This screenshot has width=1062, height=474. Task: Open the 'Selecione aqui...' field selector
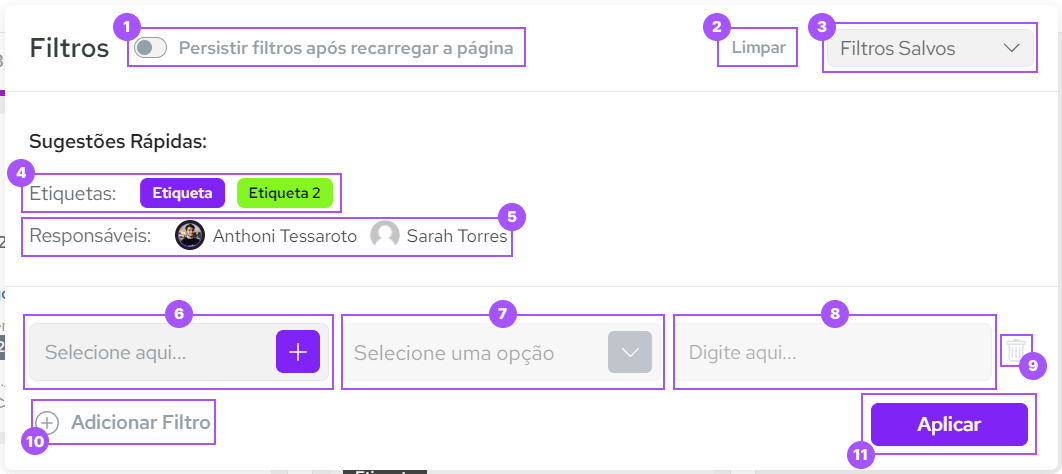179,352
